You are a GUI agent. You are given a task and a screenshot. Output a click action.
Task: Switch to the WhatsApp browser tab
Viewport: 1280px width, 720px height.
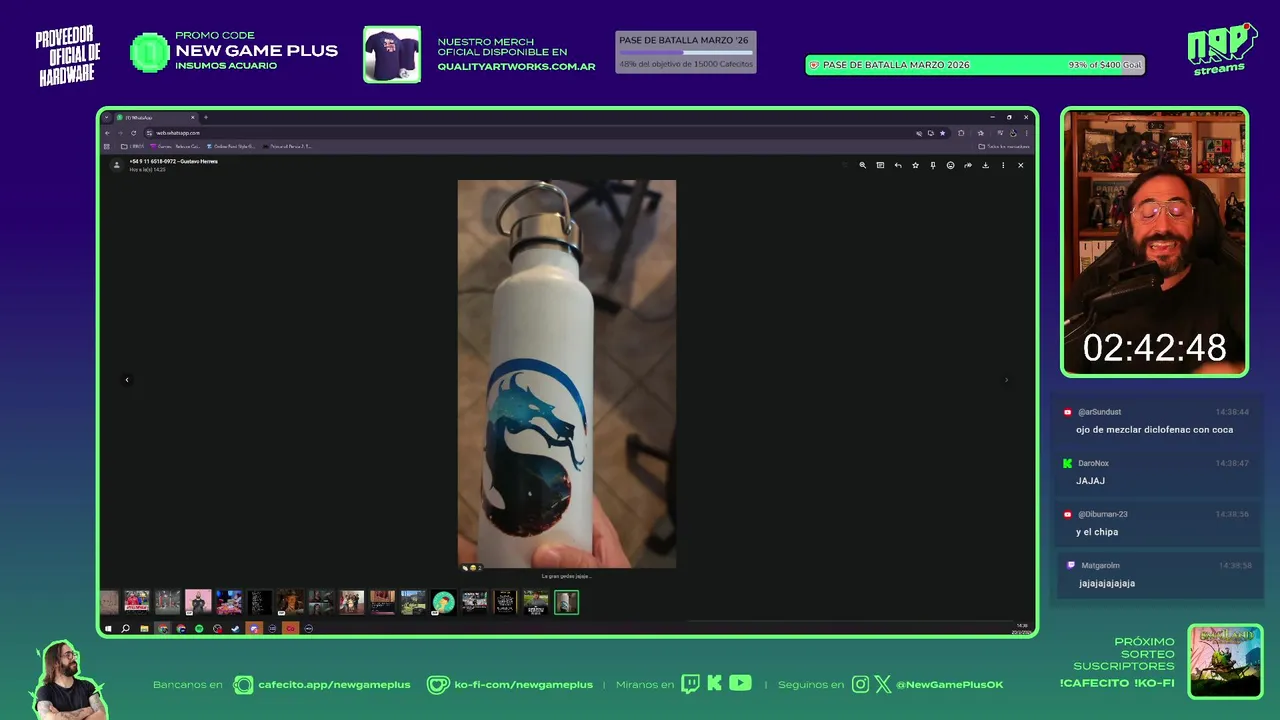(155, 118)
